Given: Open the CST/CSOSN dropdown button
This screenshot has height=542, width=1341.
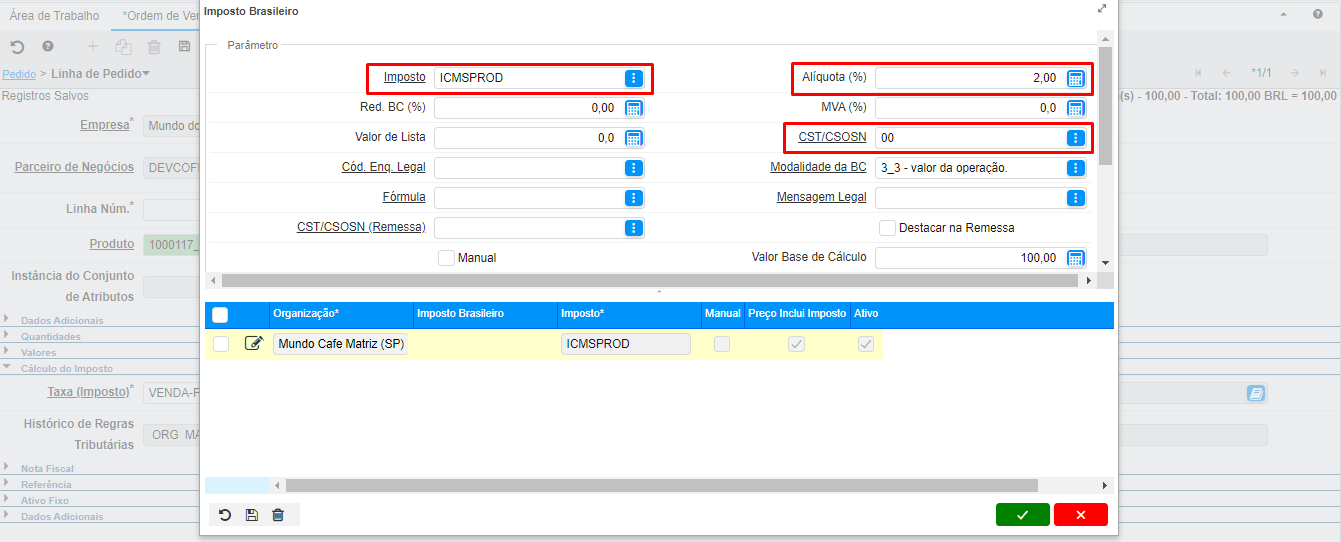Looking at the screenshot, I should [x=1076, y=138].
